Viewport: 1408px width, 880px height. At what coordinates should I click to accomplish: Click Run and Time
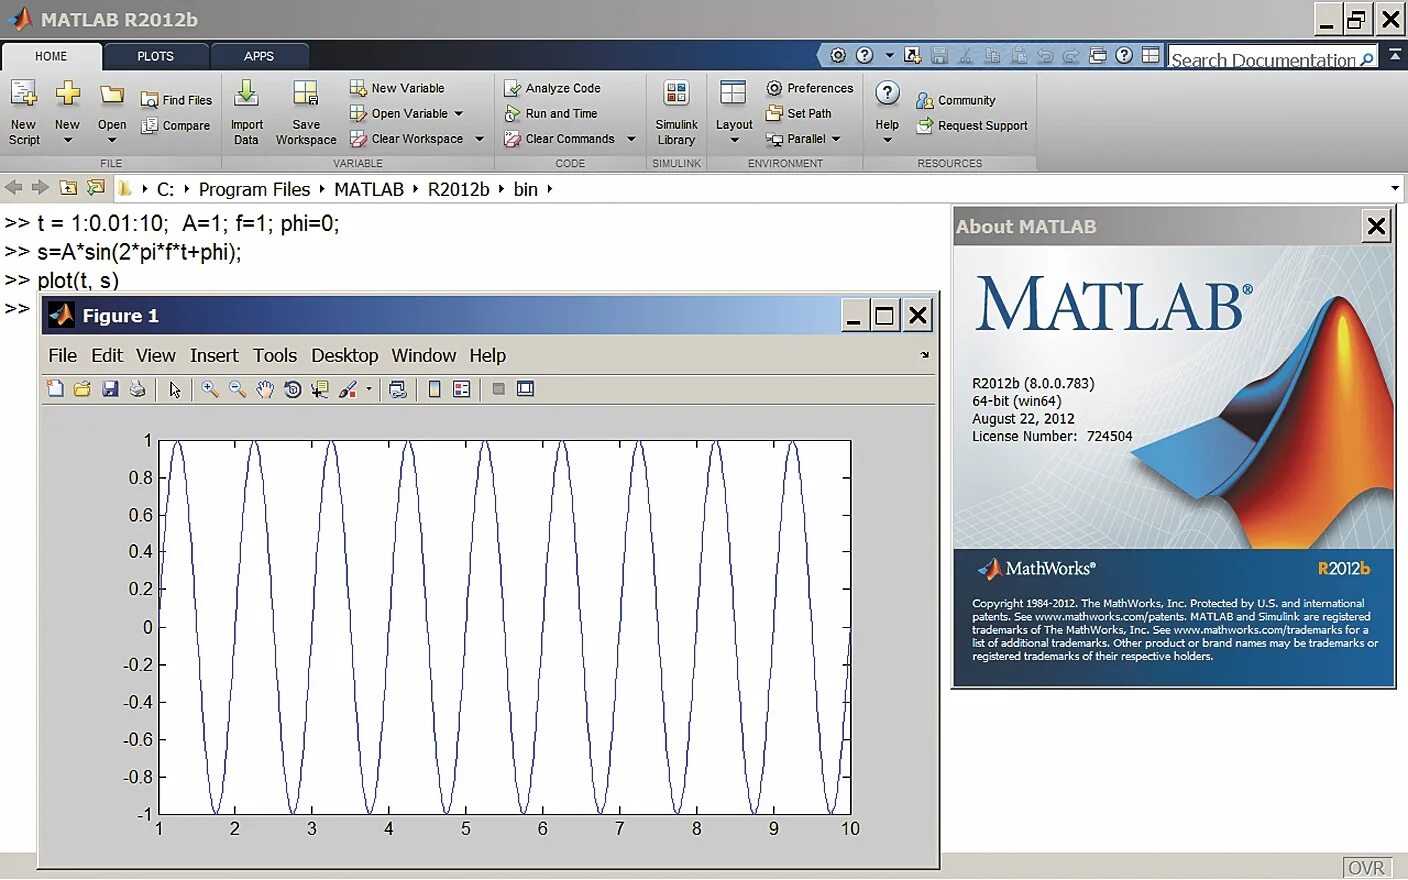[x=551, y=114]
